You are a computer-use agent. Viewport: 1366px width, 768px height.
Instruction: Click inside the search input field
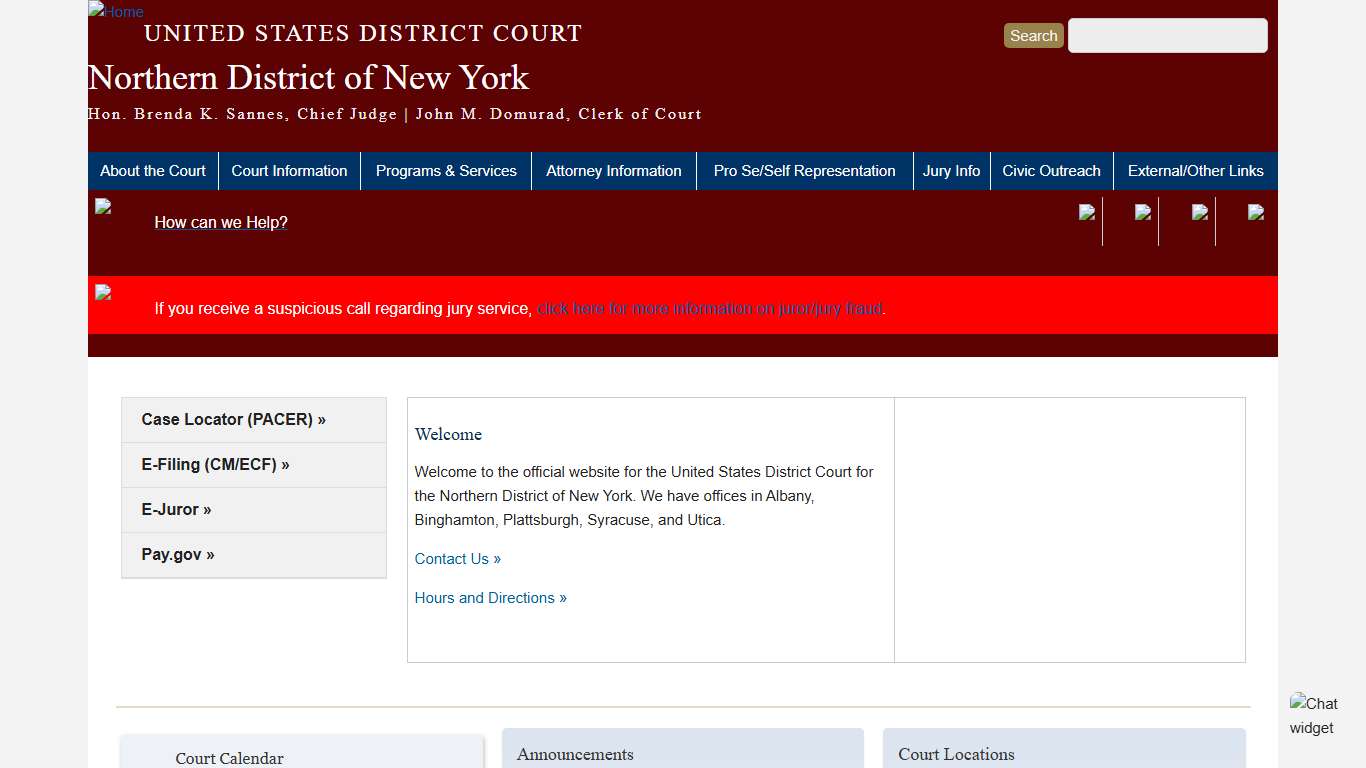tap(1166, 35)
